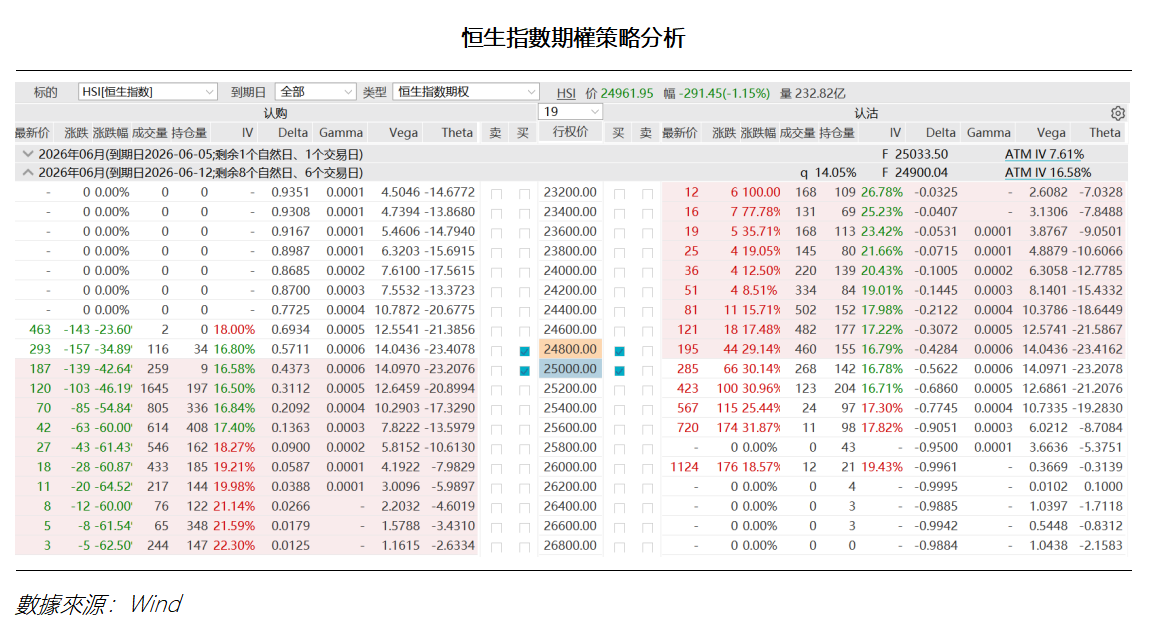
Task: Click put last price 720
Action: pyautogui.click(x=688, y=427)
